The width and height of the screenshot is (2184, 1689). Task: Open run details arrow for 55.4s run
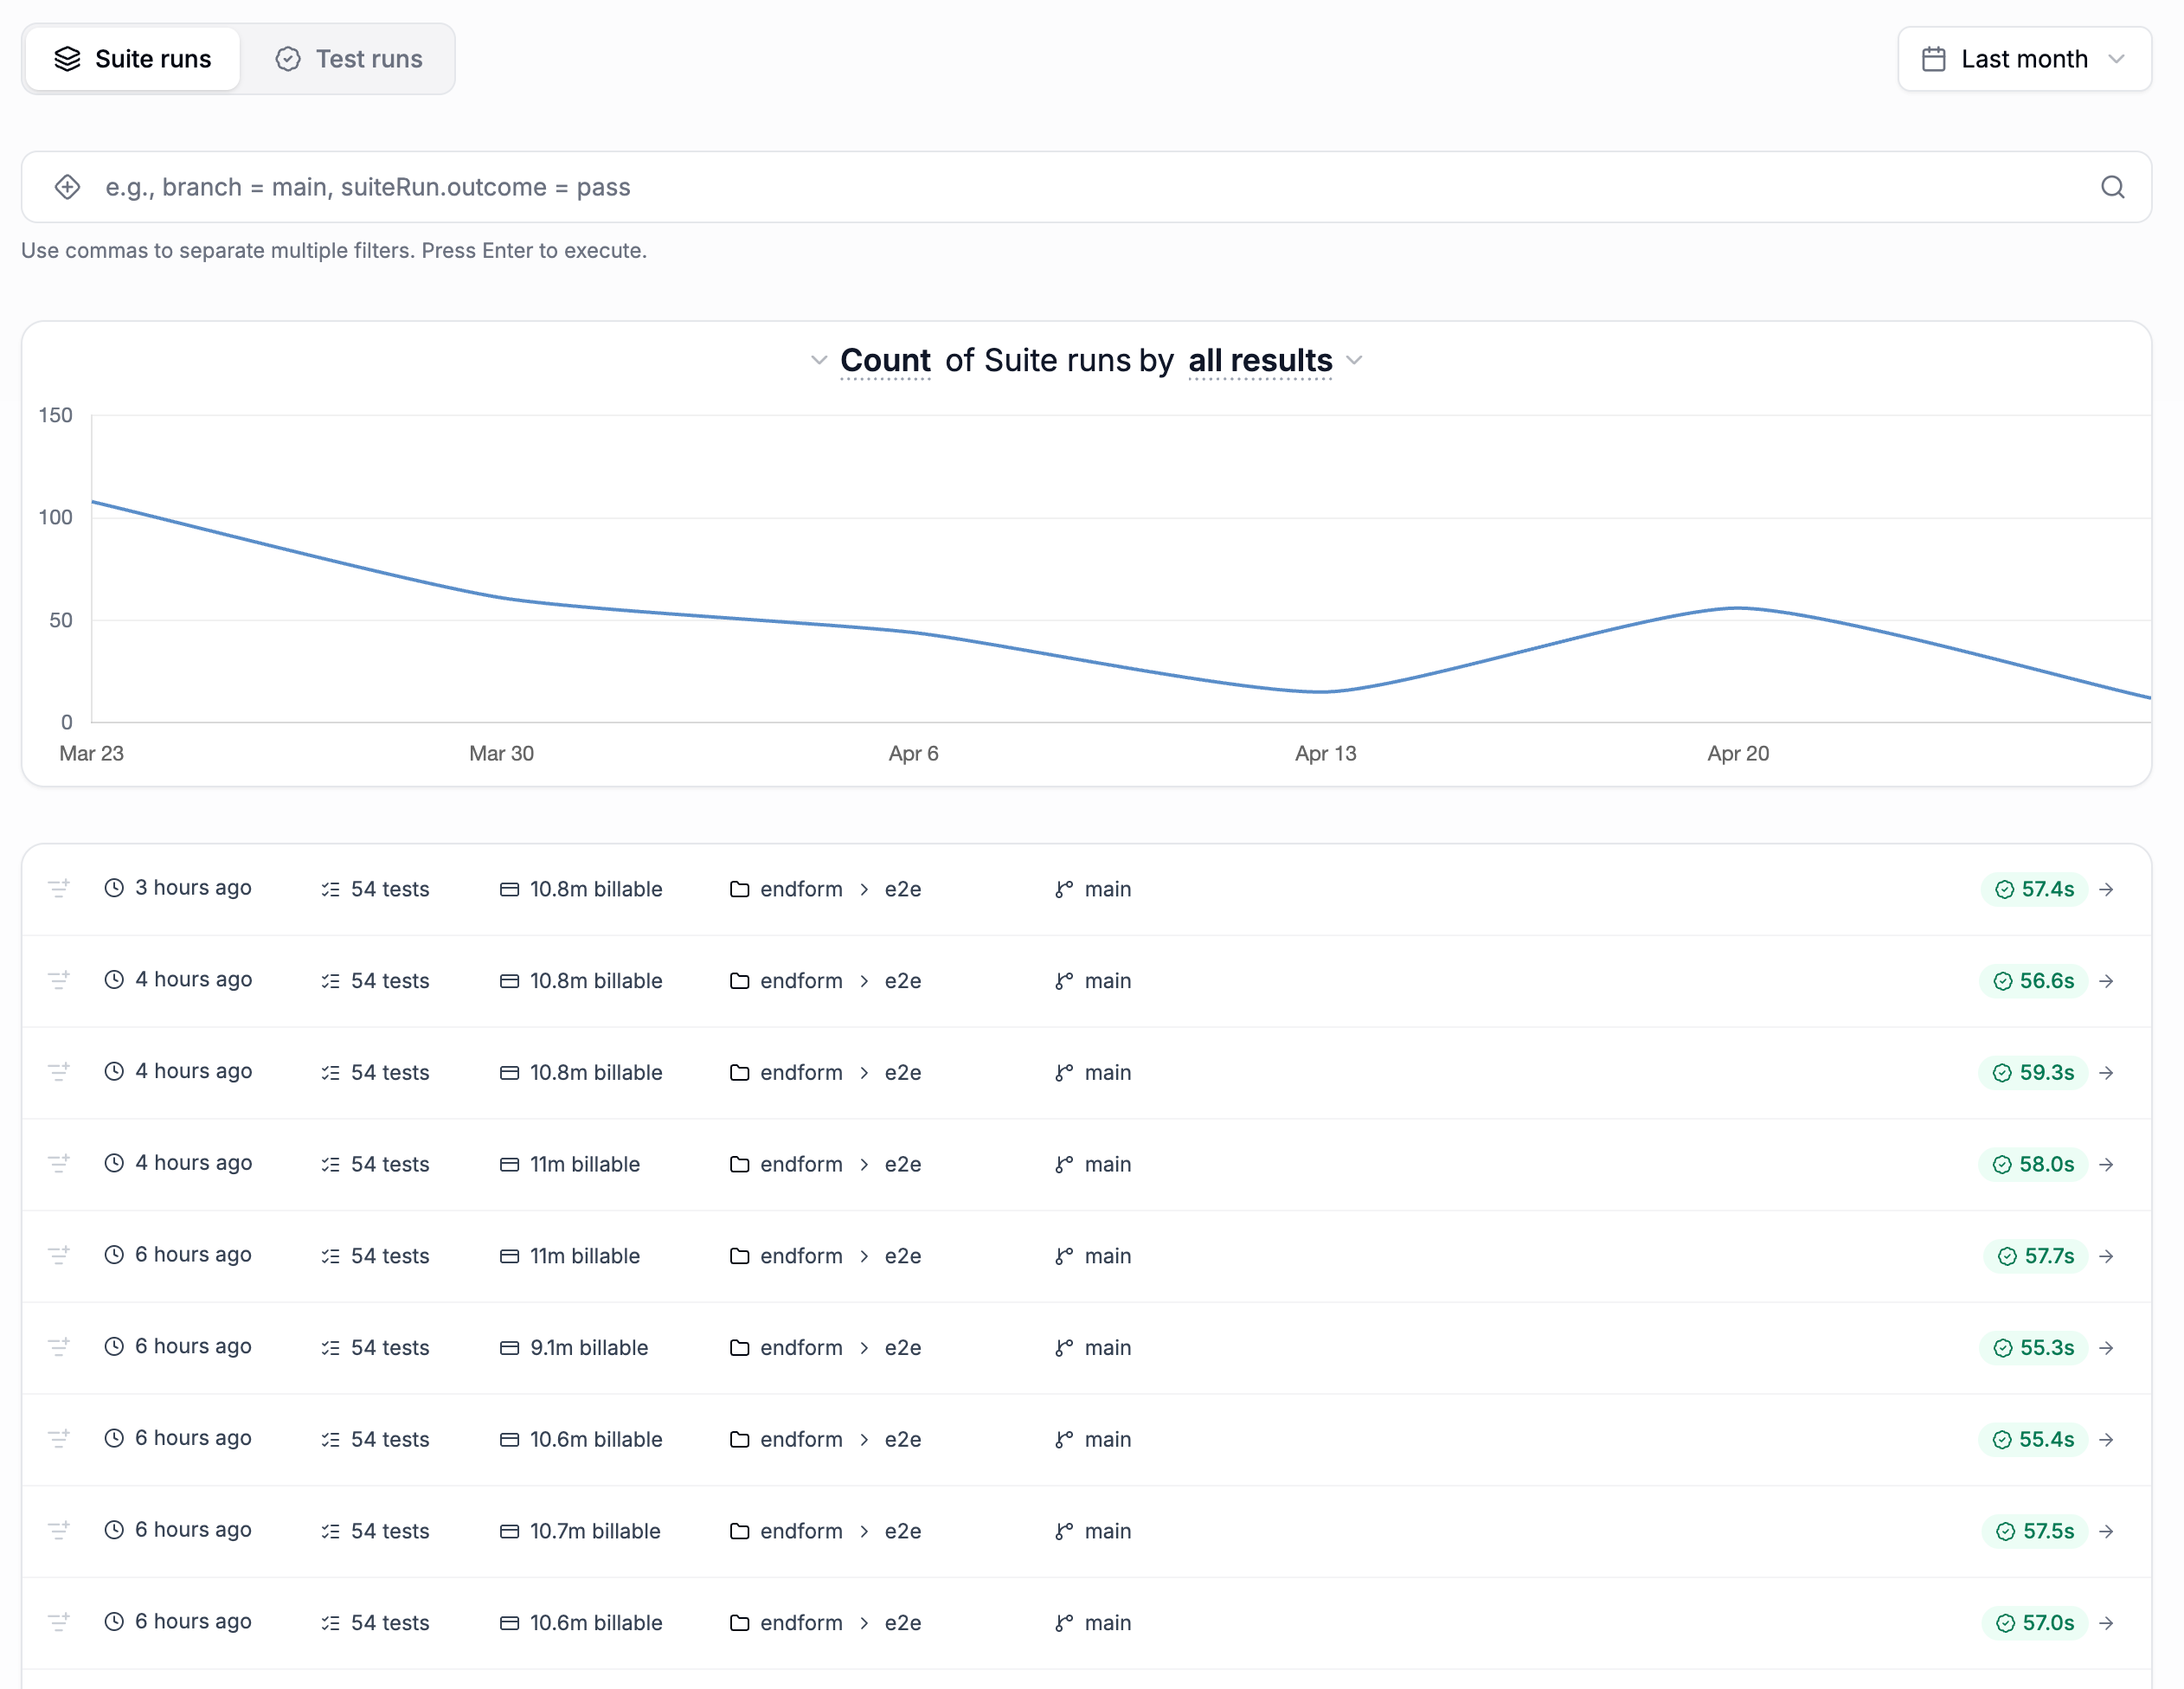2107,1439
